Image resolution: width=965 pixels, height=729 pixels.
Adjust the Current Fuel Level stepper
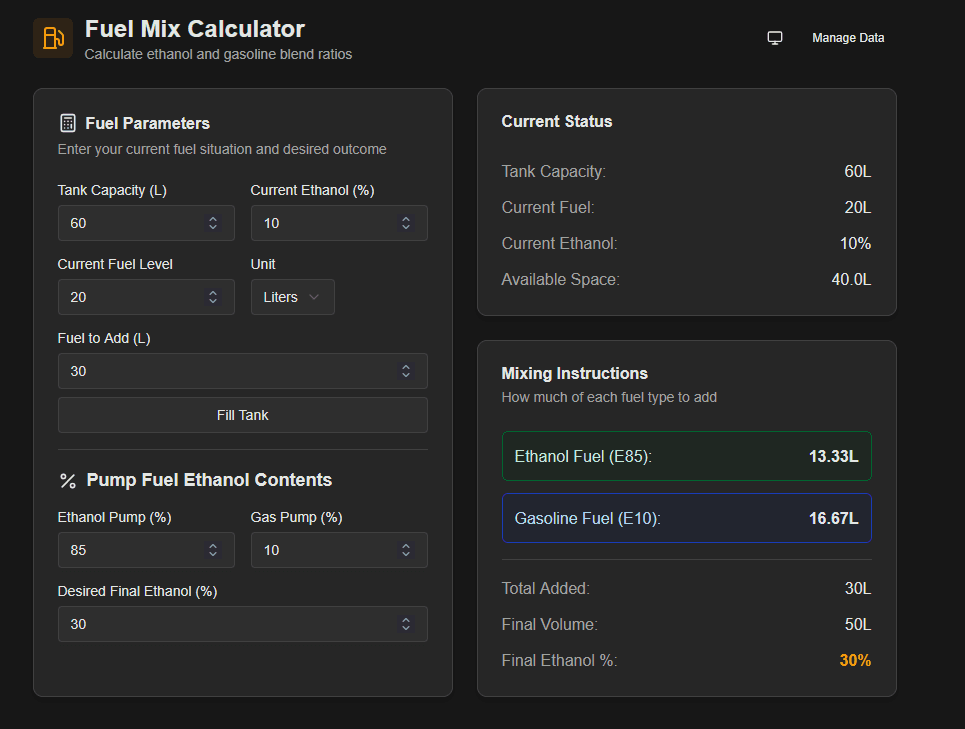pos(213,297)
